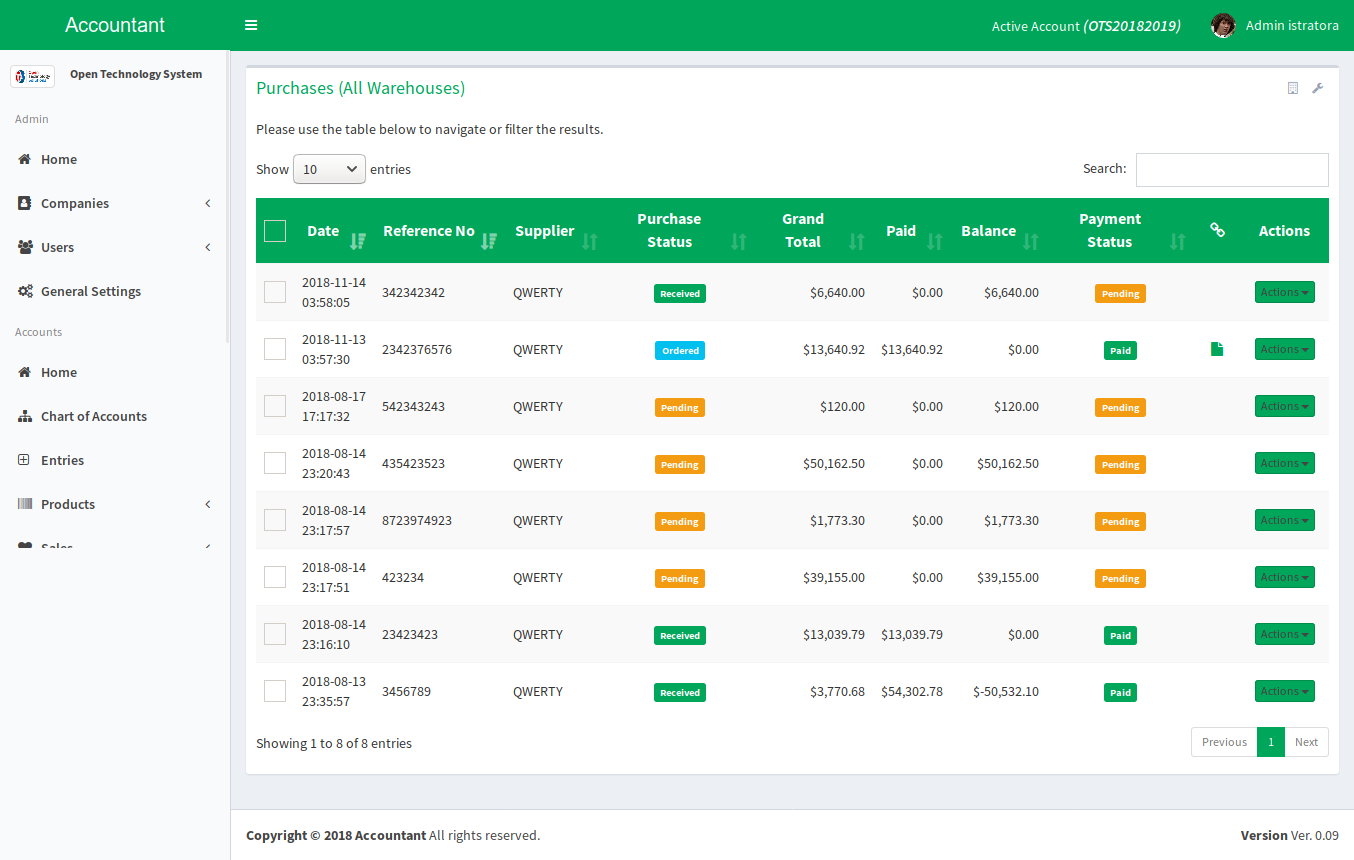Click into the Search input field
The height and width of the screenshot is (860, 1354).
[1231, 170]
